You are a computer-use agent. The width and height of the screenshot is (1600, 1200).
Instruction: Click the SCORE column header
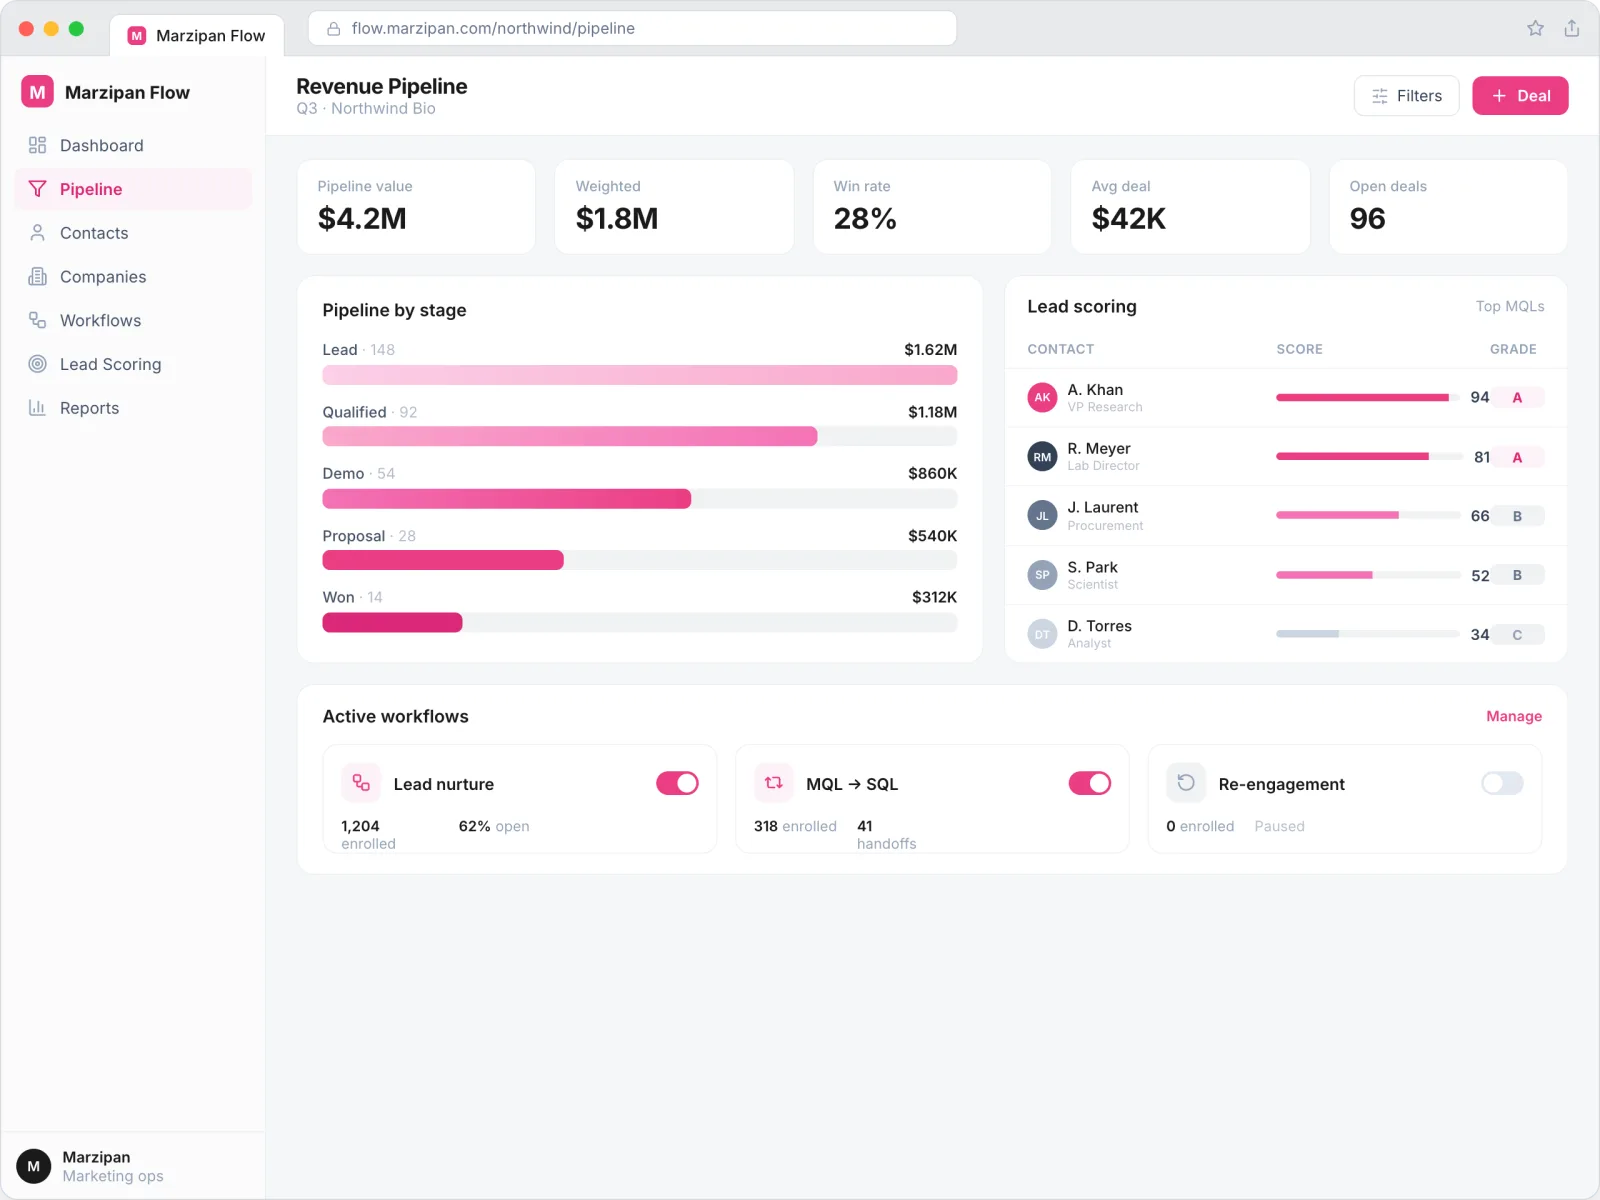click(1299, 349)
